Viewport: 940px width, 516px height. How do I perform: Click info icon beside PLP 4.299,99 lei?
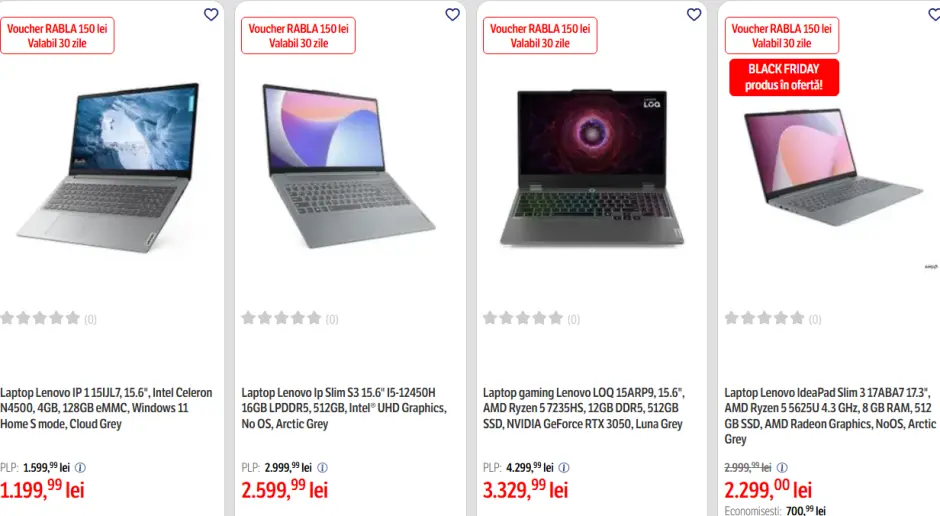[x=564, y=467]
